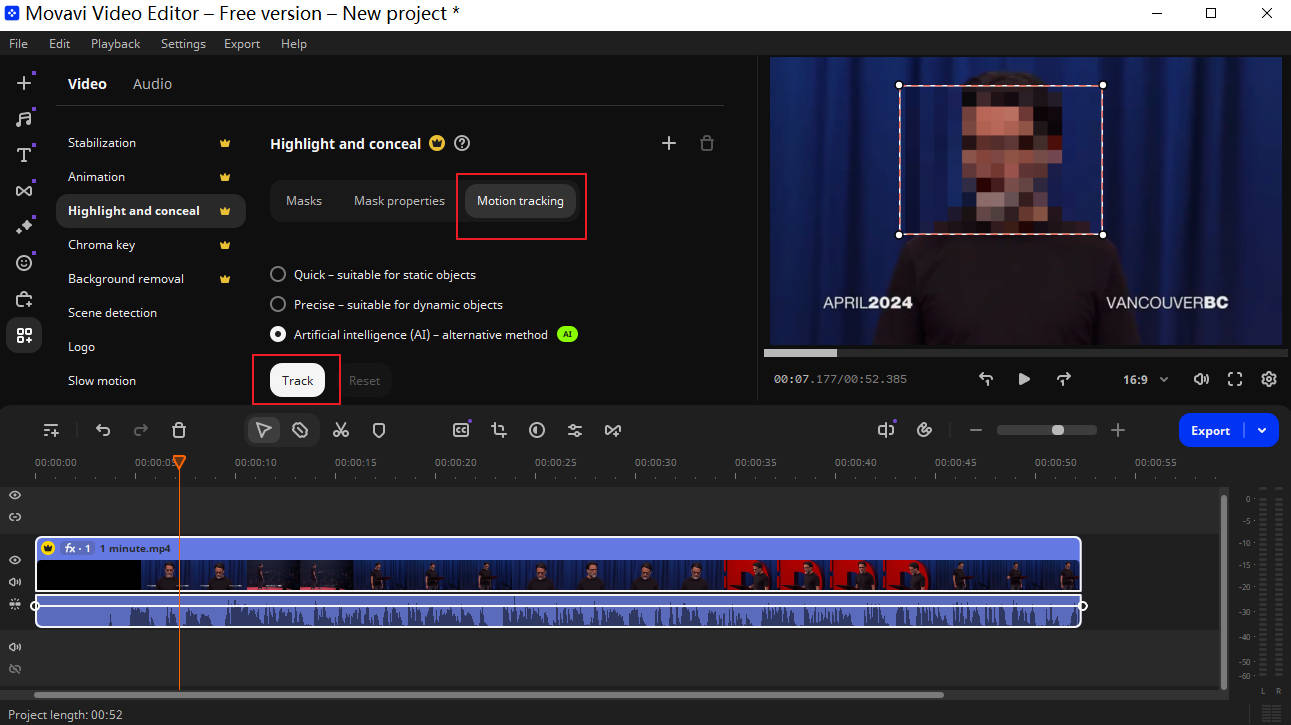Hide the video track with the eye toggle
The width and height of the screenshot is (1291, 725).
[14, 560]
